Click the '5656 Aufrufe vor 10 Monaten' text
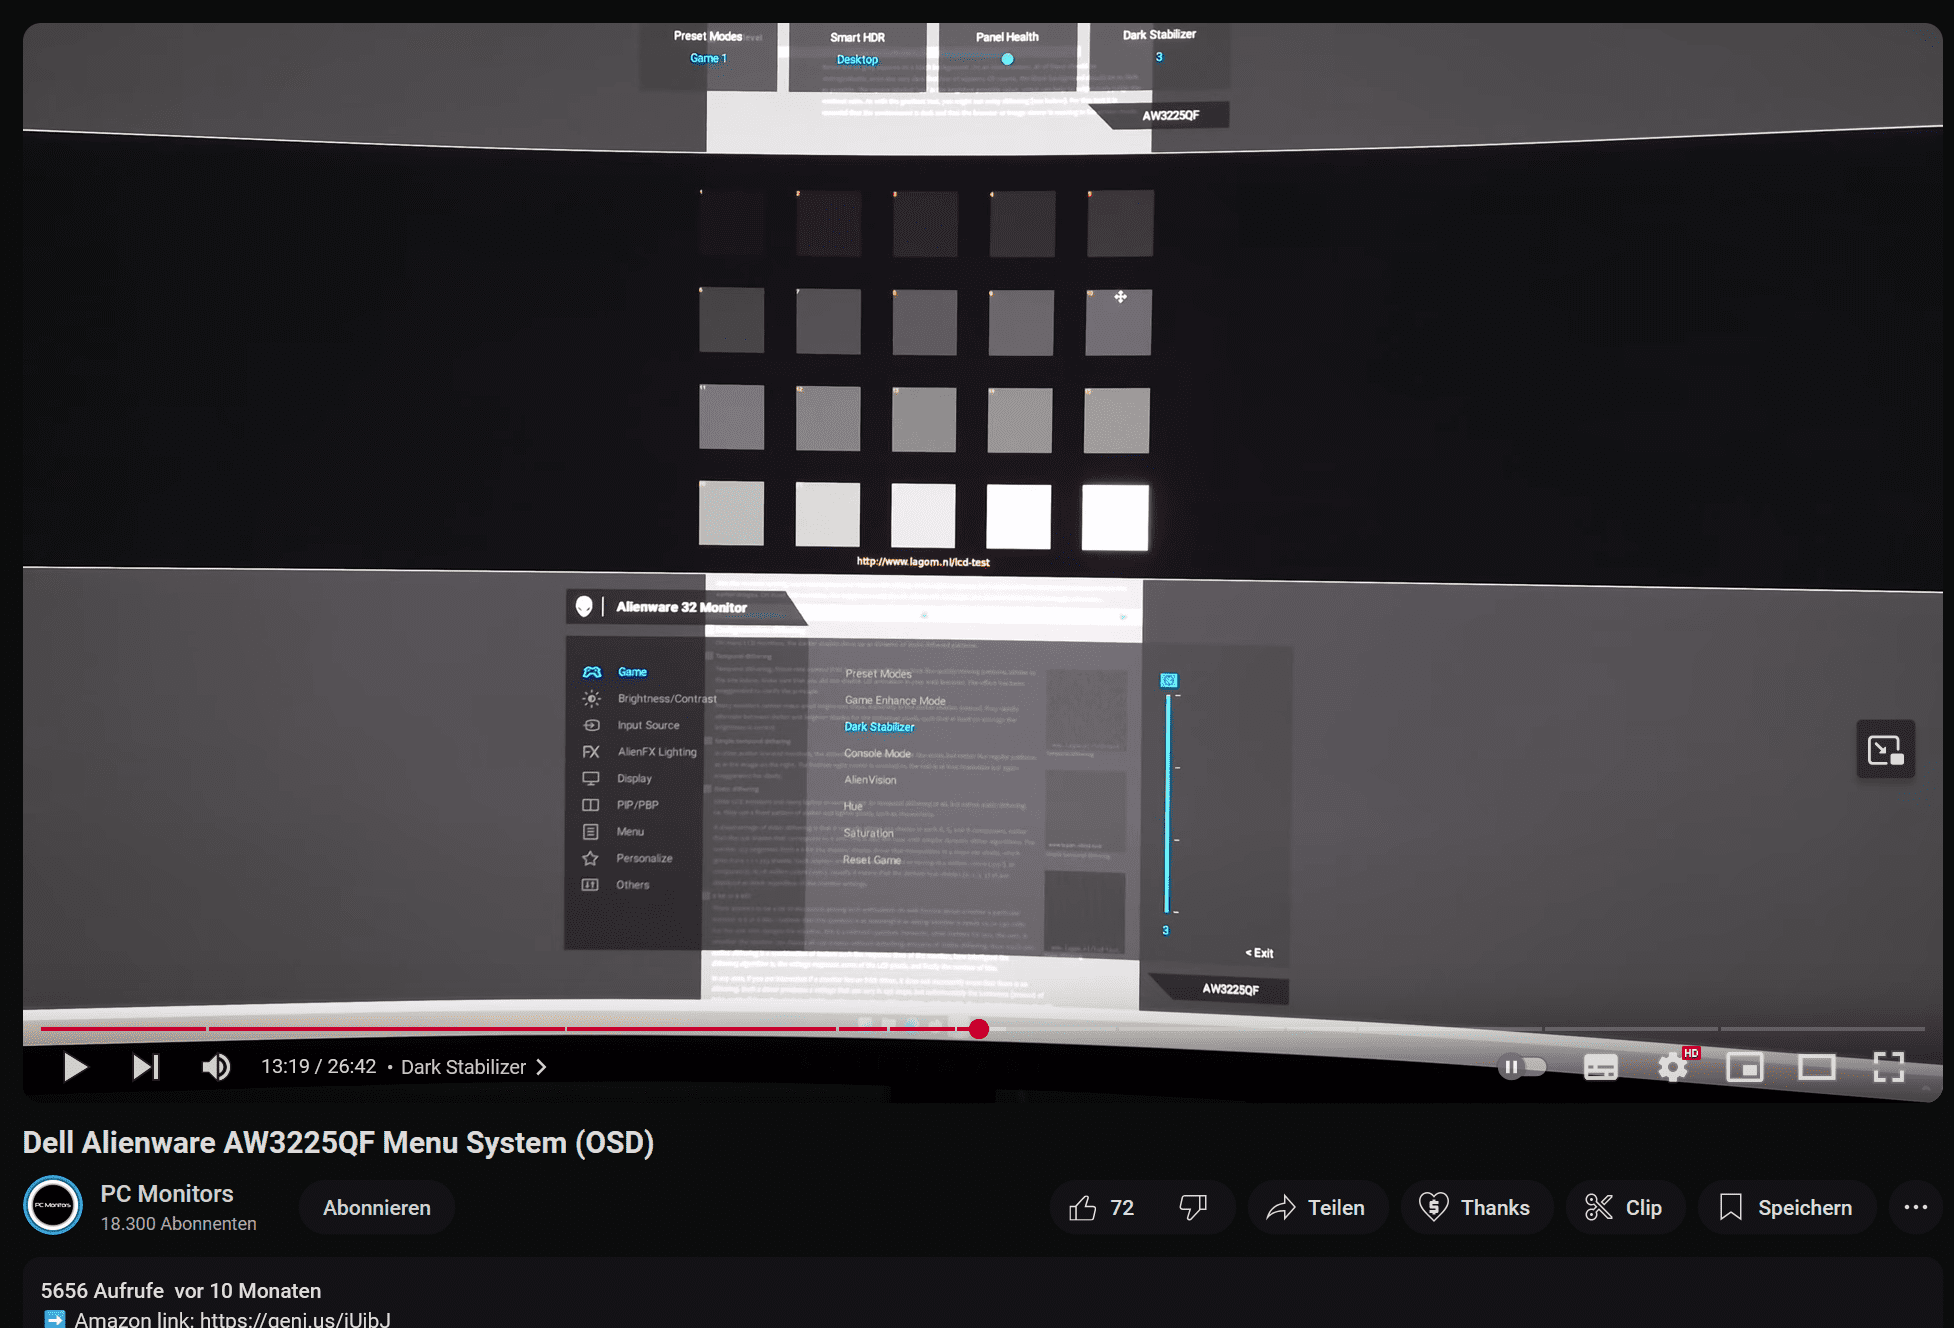Viewport: 1954px width, 1328px height. click(x=181, y=1291)
